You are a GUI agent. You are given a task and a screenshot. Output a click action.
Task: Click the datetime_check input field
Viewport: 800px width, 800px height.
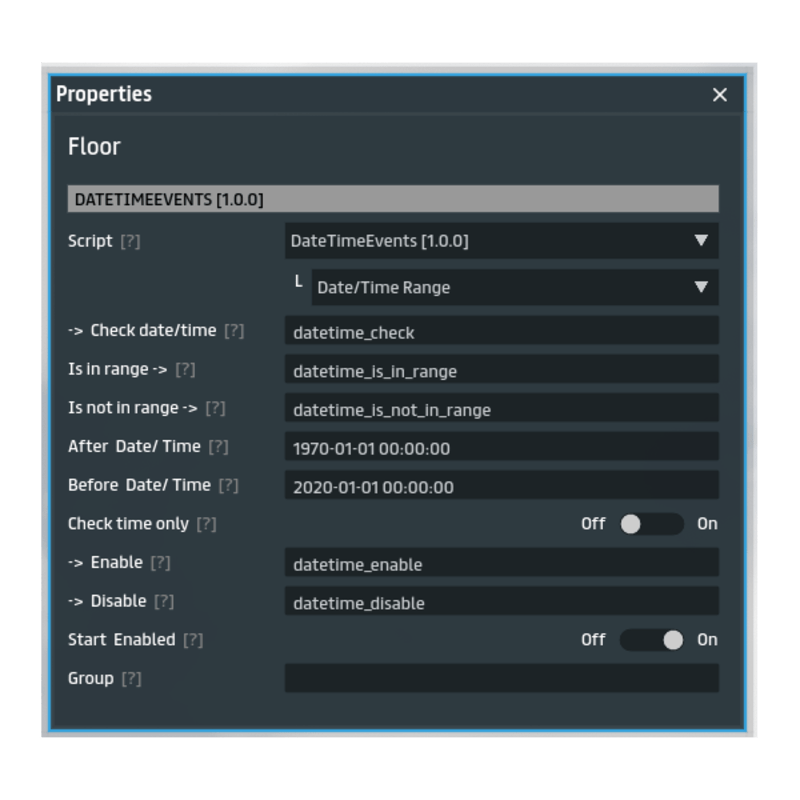point(501,331)
